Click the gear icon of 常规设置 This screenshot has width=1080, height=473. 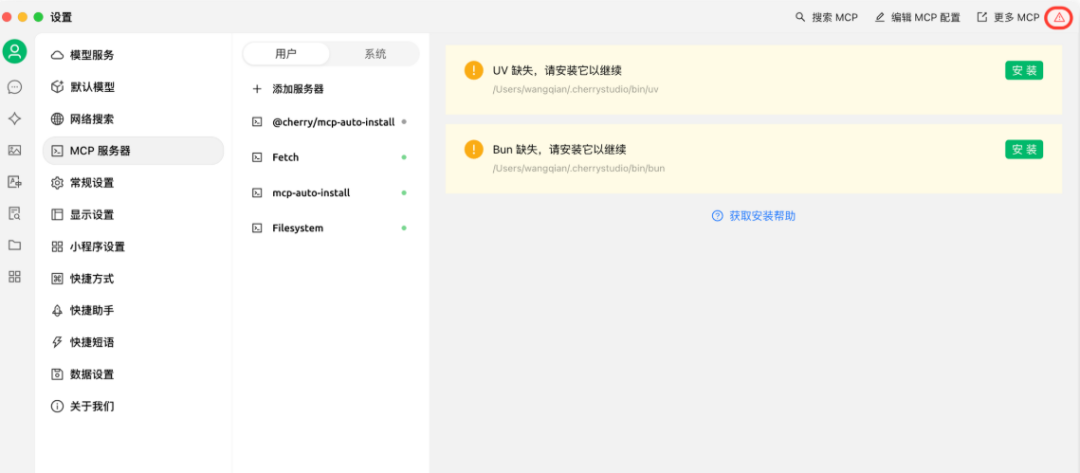point(57,183)
